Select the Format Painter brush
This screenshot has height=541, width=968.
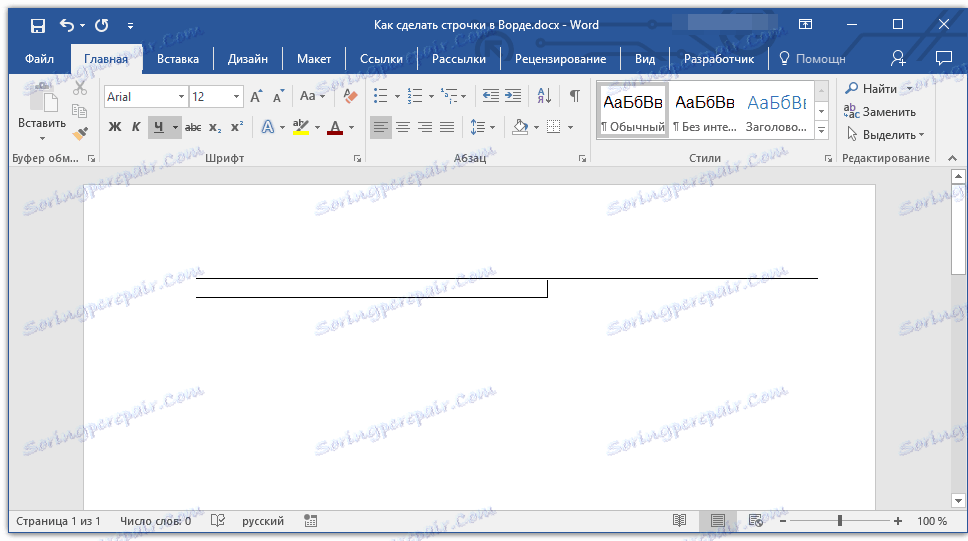(80, 133)
